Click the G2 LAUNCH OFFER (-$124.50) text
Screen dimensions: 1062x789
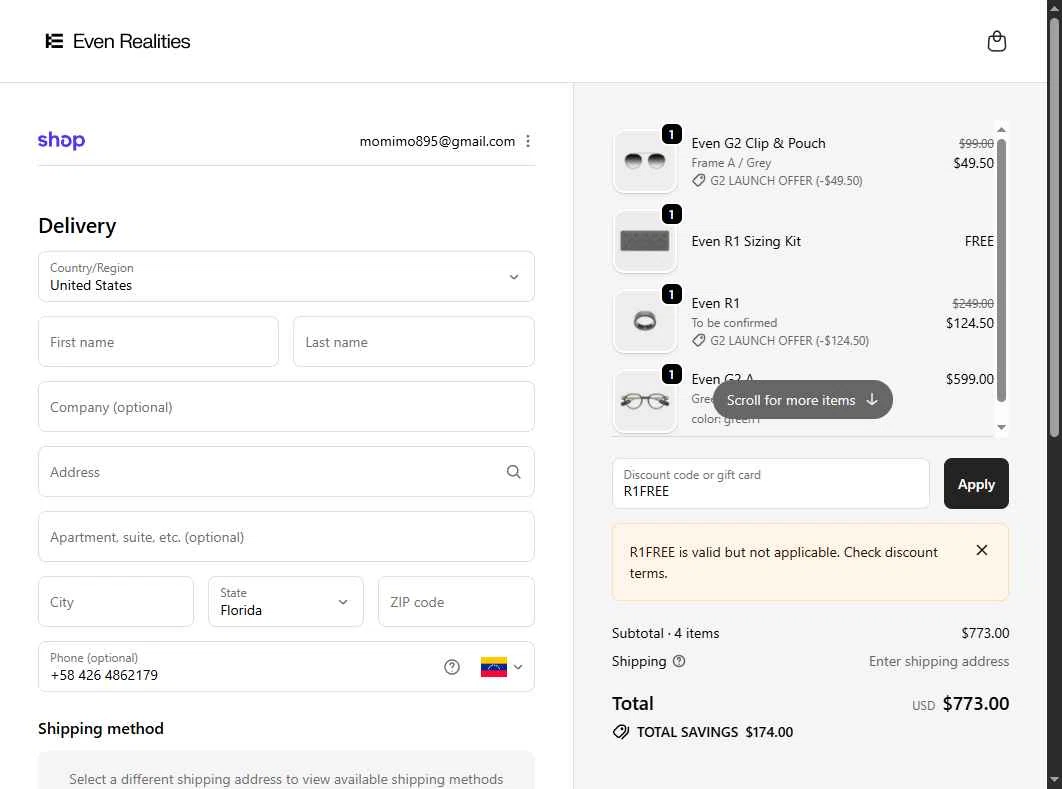[x=789, y=341]
